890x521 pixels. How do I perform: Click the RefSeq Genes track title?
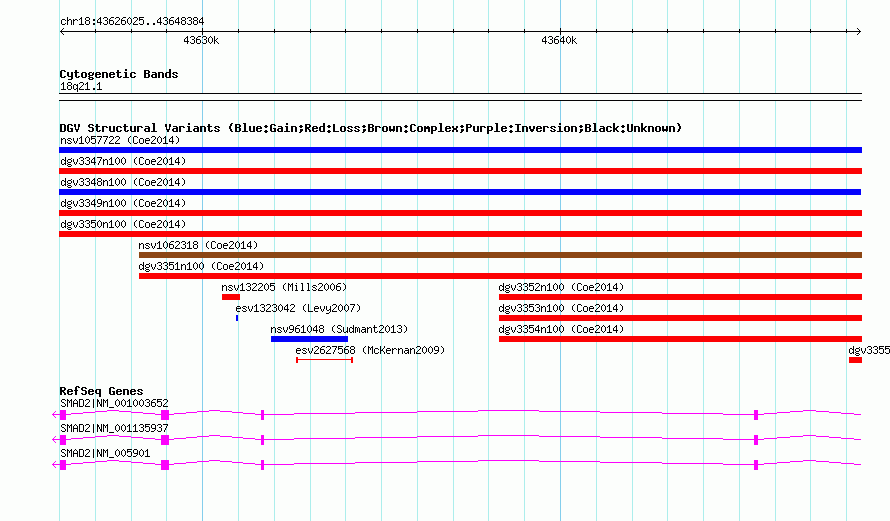[101, 391]
